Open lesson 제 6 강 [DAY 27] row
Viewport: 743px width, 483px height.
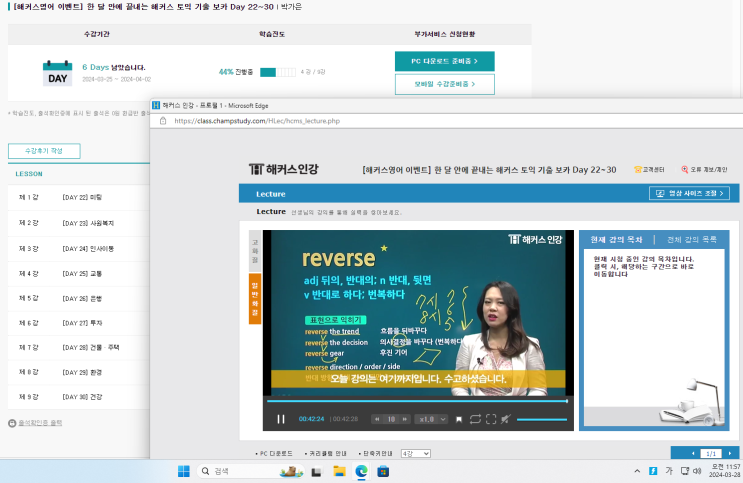tap(79, 323)
